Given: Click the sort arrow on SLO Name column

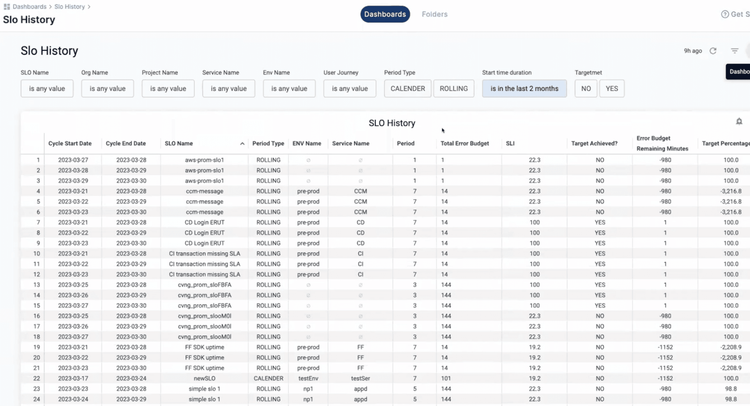Looking at the screenshot, I should pyautogui.click(x=241, y=144).
